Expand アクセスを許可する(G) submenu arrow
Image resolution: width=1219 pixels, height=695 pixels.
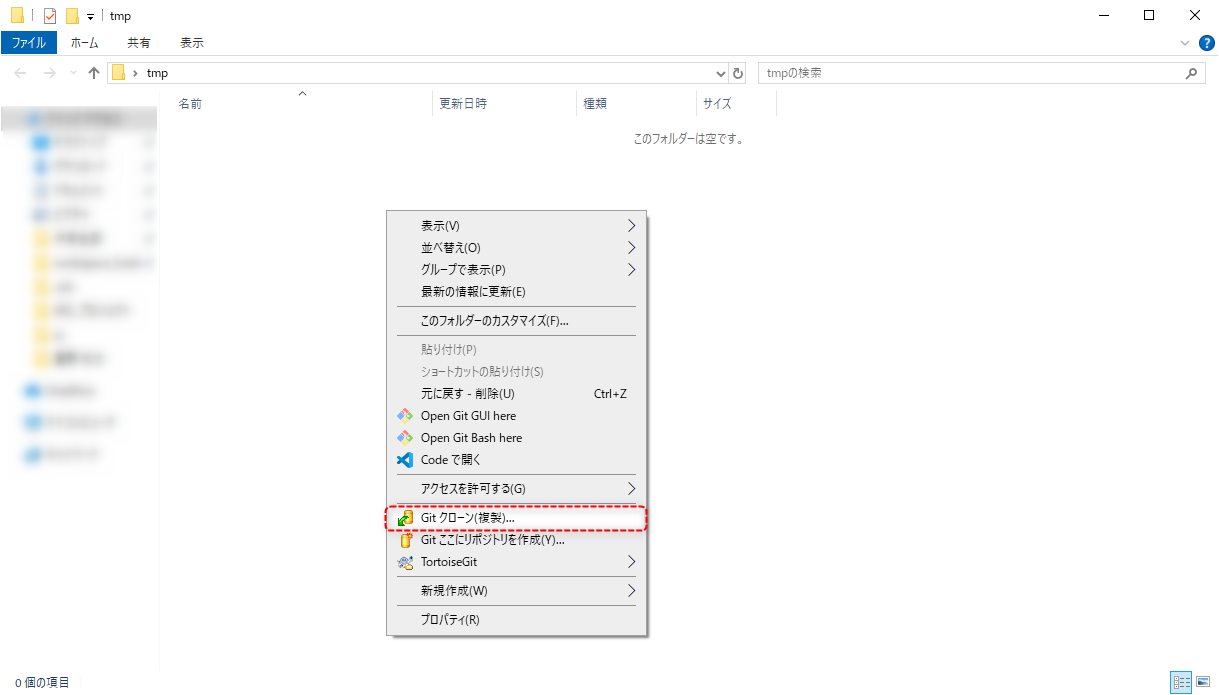pos(631,489)
